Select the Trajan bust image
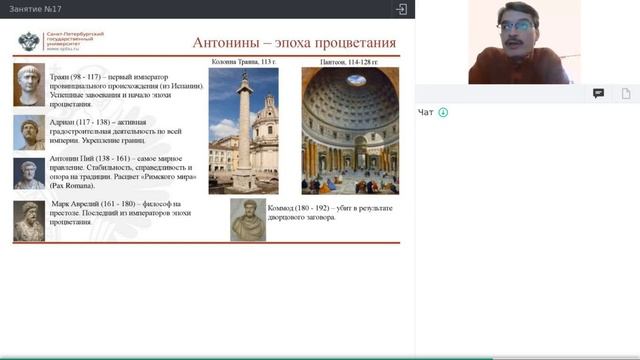640x360 pixels. [29, 85]
